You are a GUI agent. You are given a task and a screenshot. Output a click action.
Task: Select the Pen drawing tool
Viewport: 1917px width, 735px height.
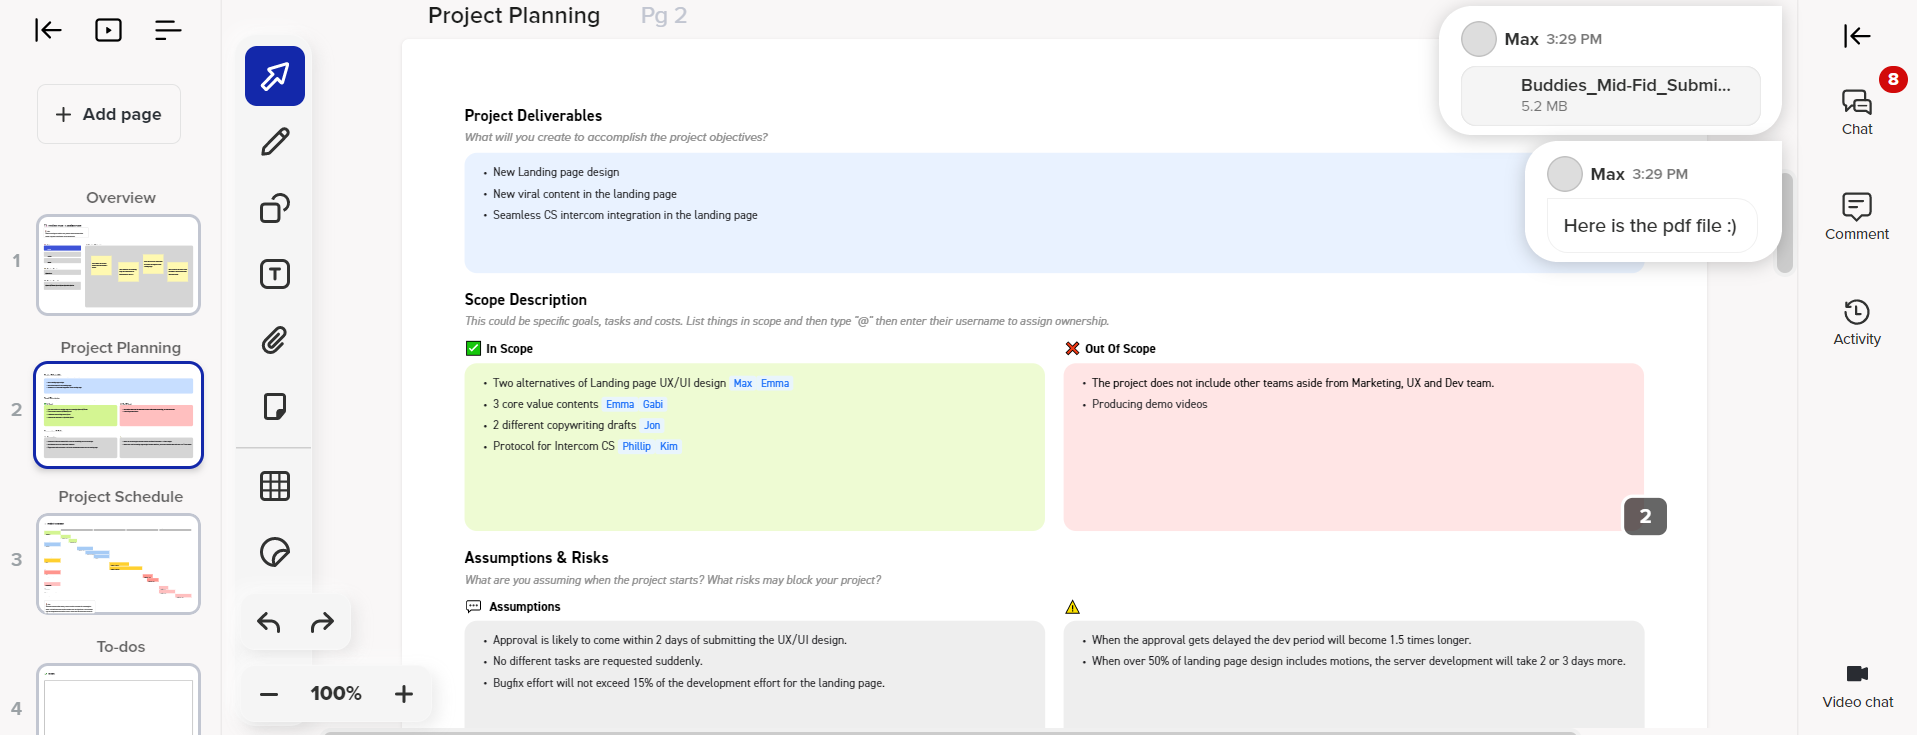(x=275, y=142)
